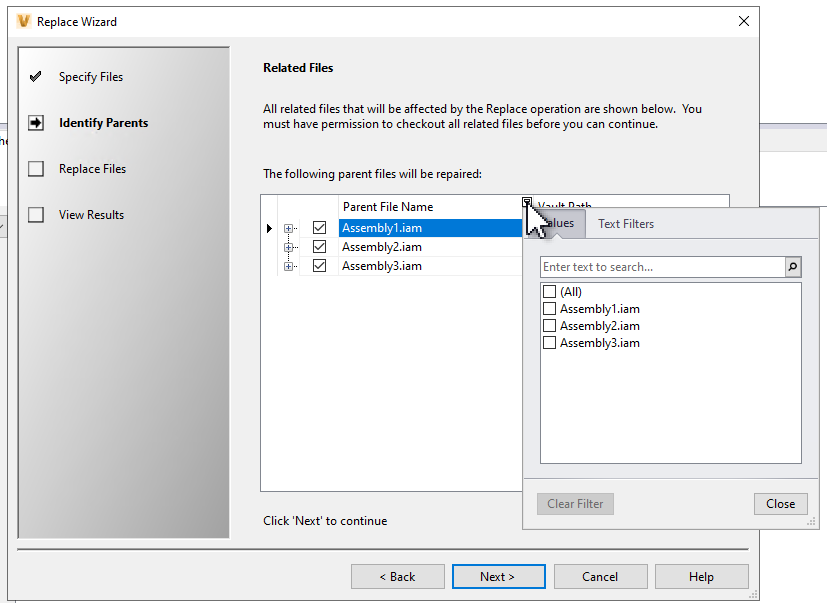The image size is (827, 603).
Task: Check the (All) option in the filter list
Action: click(549, 291)
